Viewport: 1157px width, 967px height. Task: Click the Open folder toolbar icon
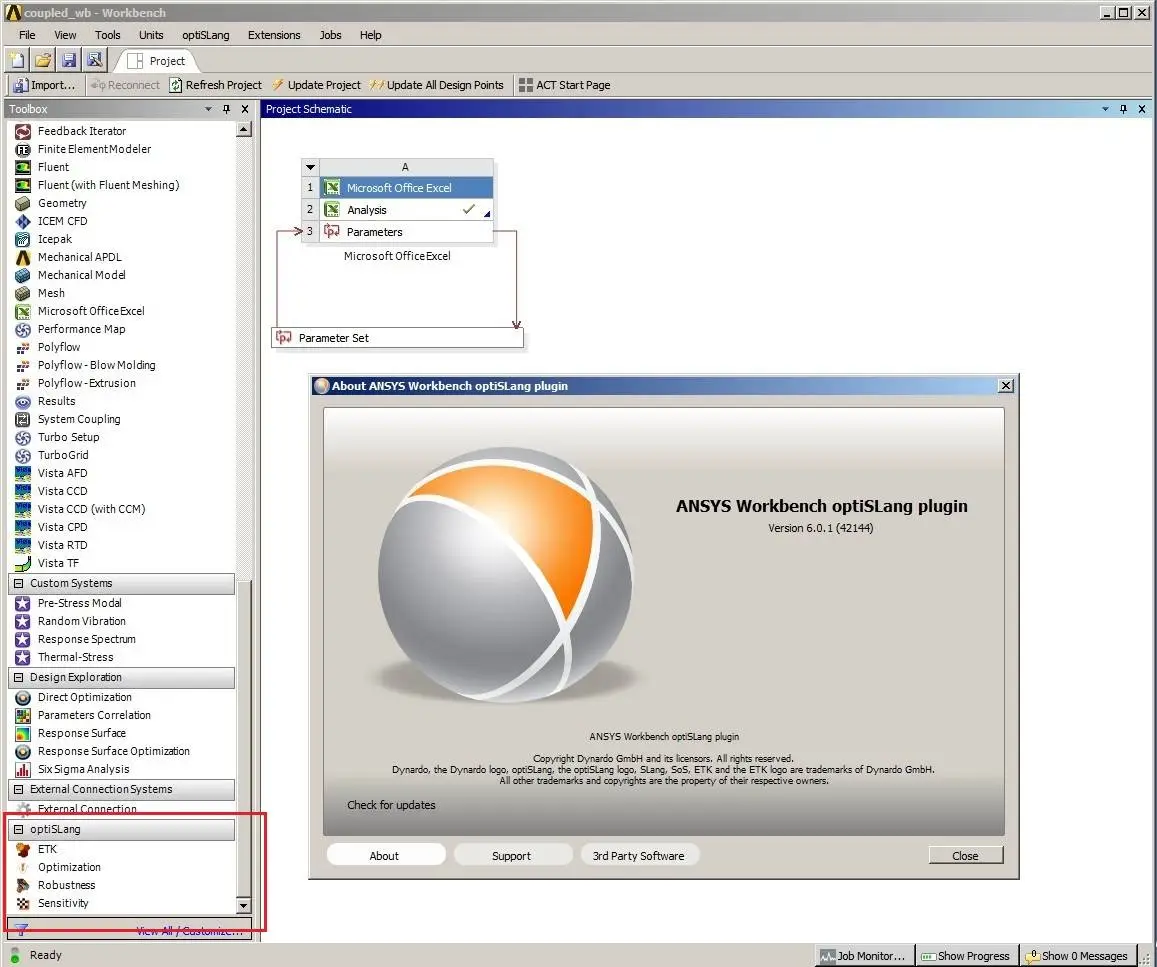pos(43,60)
